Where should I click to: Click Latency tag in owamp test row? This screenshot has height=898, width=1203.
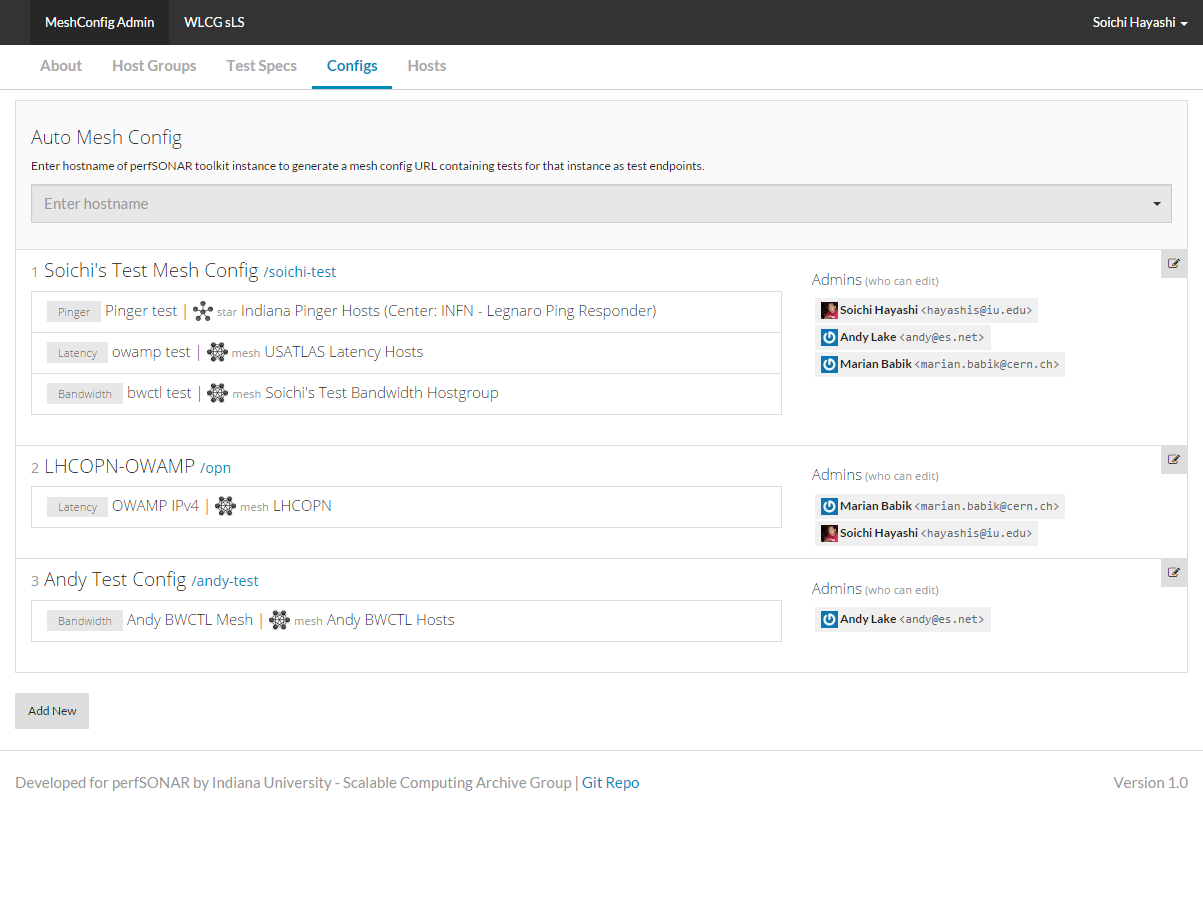click(x=77, y=353)
